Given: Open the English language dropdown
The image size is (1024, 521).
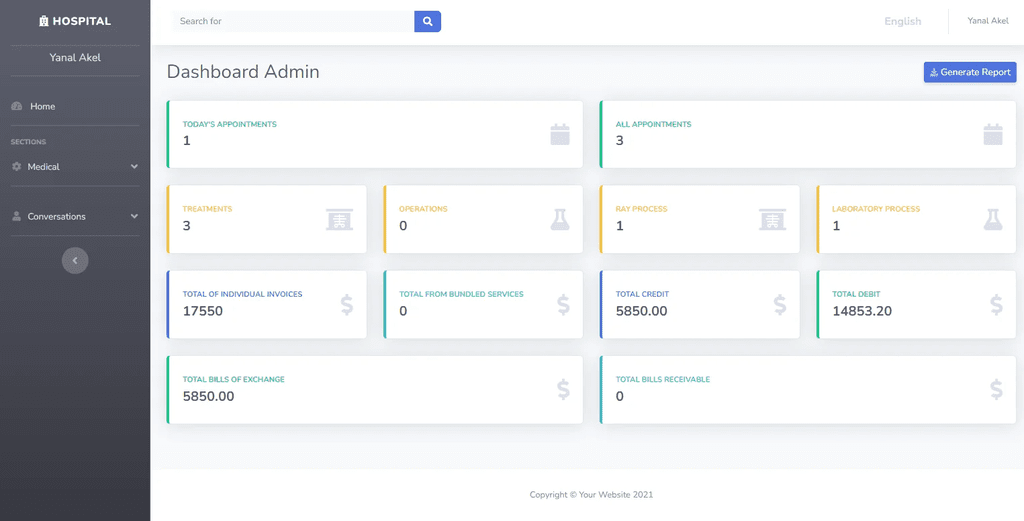Looking at the screenshot, I should coord(903,22).
